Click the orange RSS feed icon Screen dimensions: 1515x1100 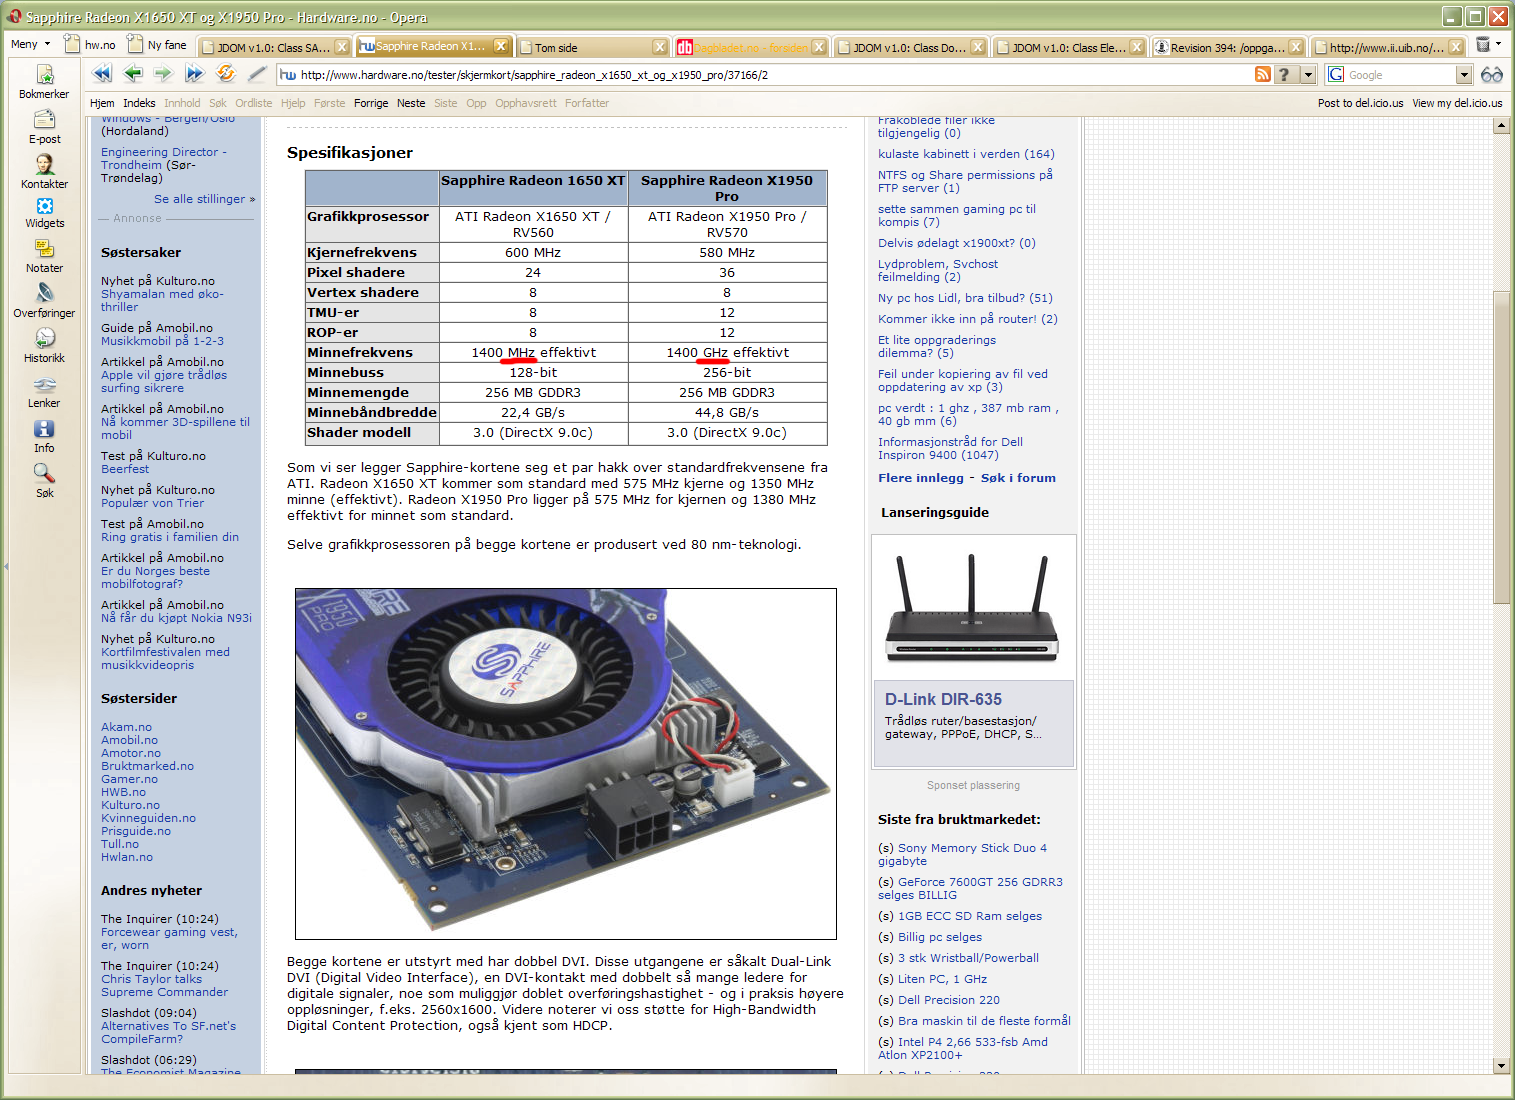(x=1263, y=74)
